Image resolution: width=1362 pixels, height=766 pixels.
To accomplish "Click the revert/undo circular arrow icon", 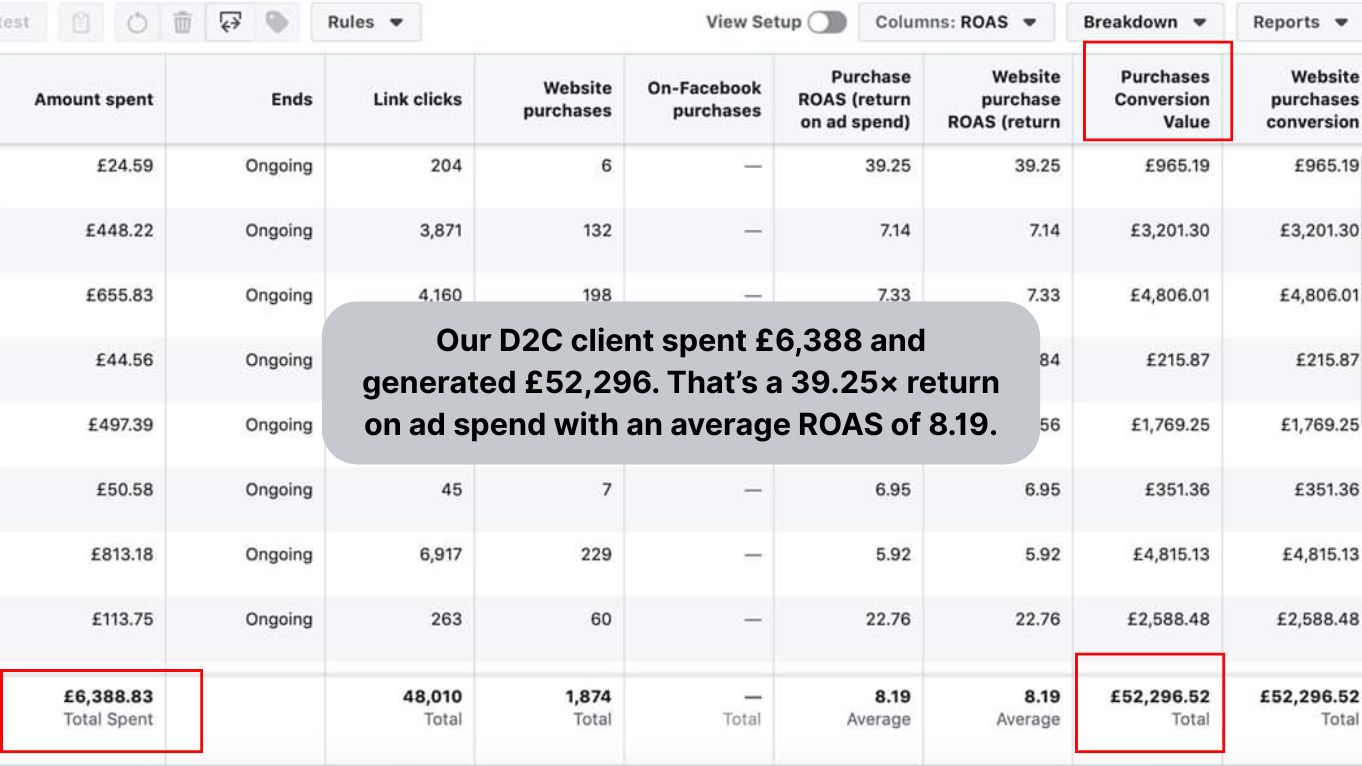I will pos(136,22).
